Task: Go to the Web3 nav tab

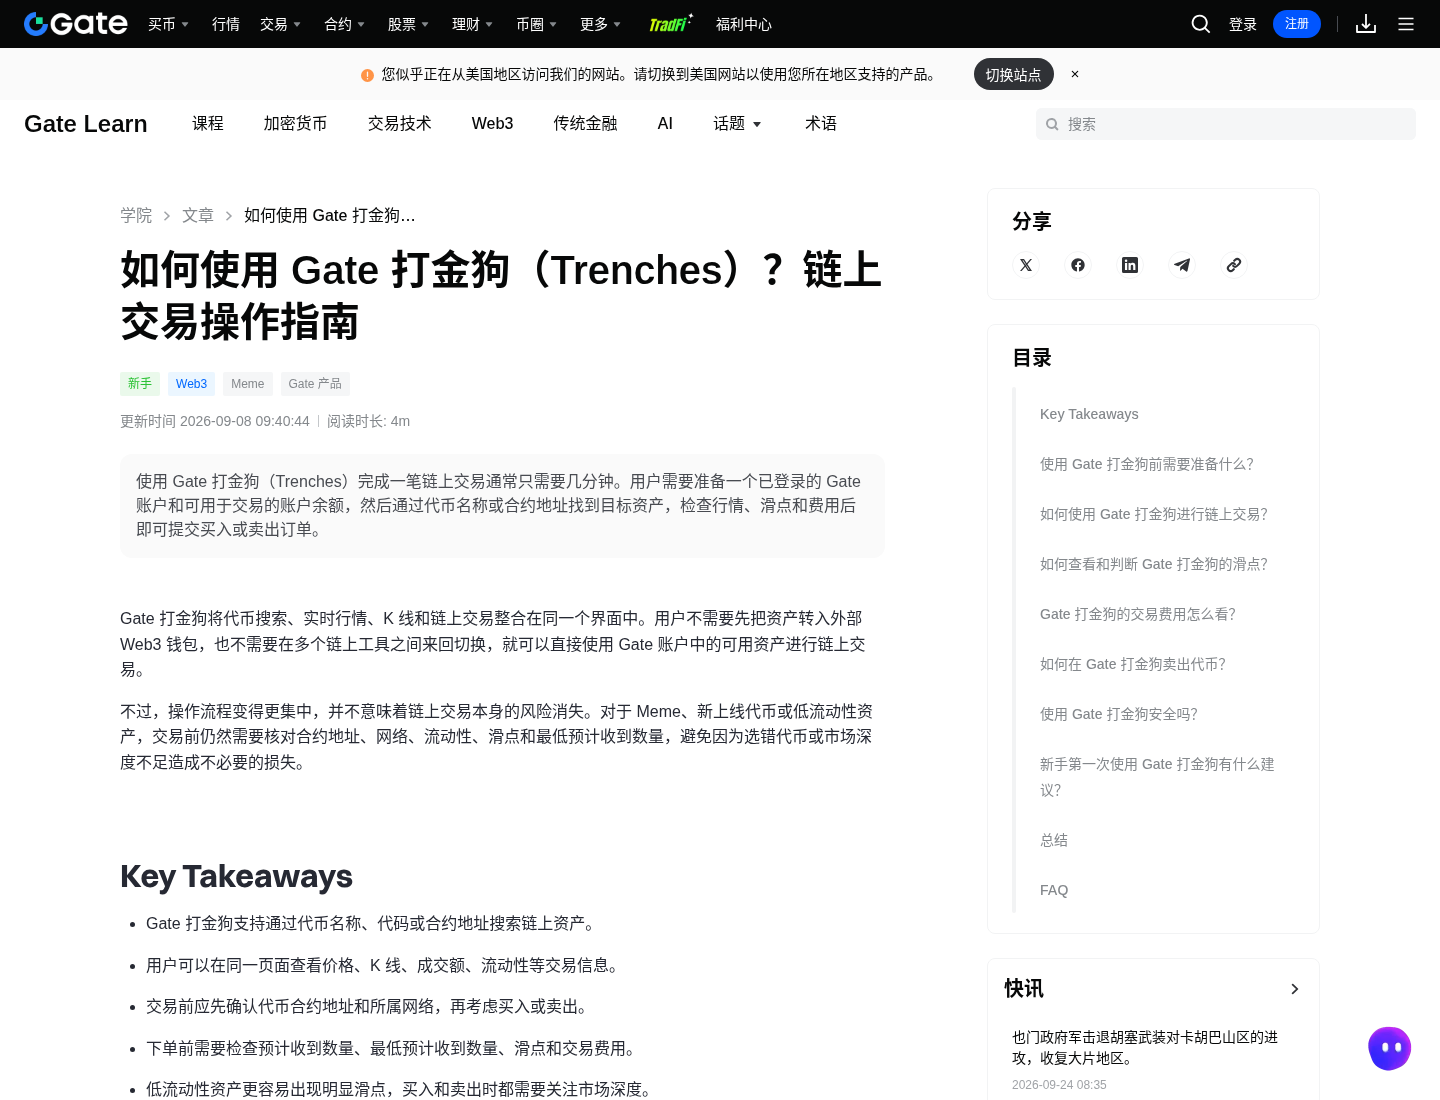Action: [493, 123]
